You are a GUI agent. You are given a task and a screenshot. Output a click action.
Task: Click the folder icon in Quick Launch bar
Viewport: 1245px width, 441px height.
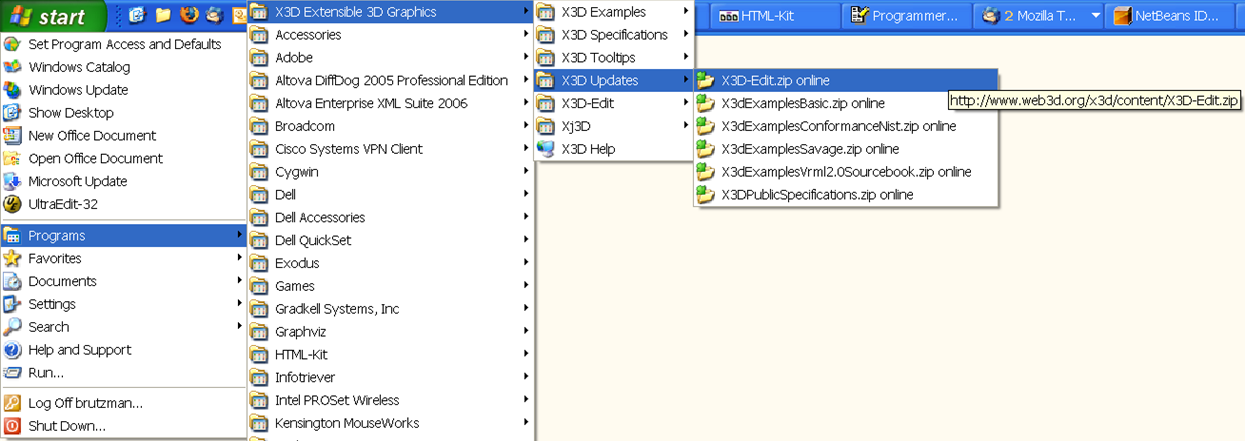coord(163,14)
